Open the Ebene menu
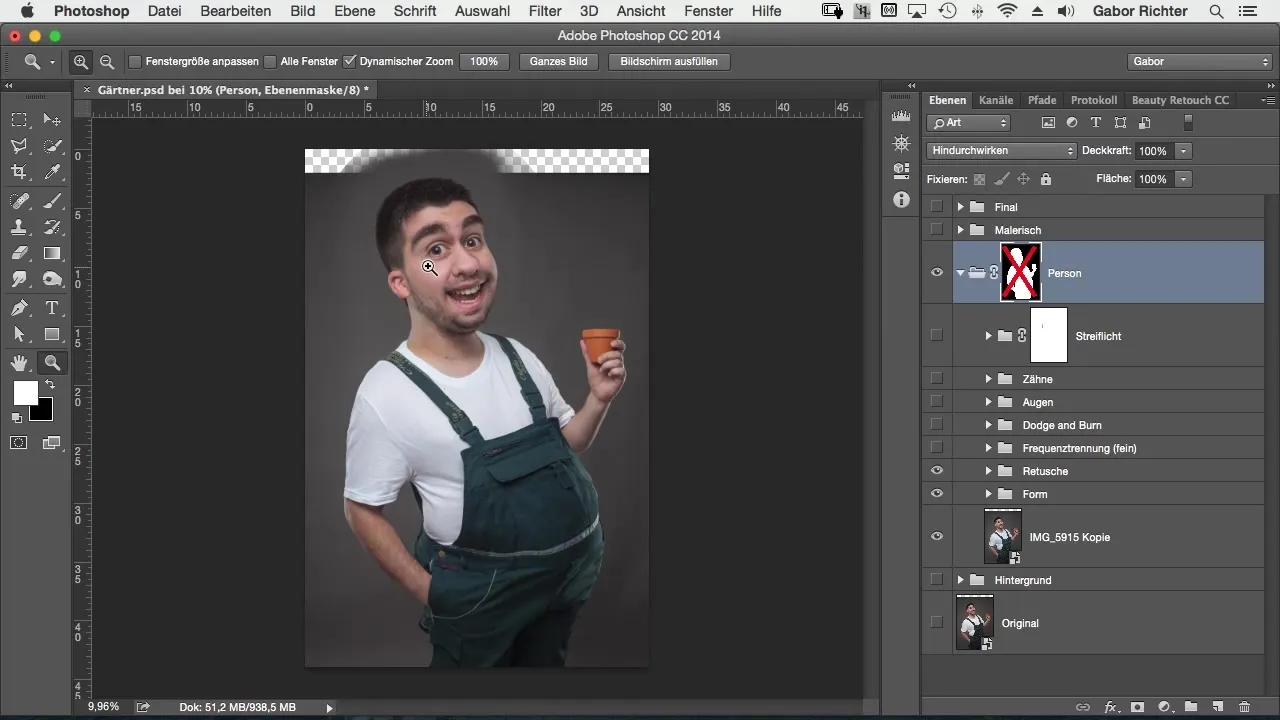 click(355, 11)
